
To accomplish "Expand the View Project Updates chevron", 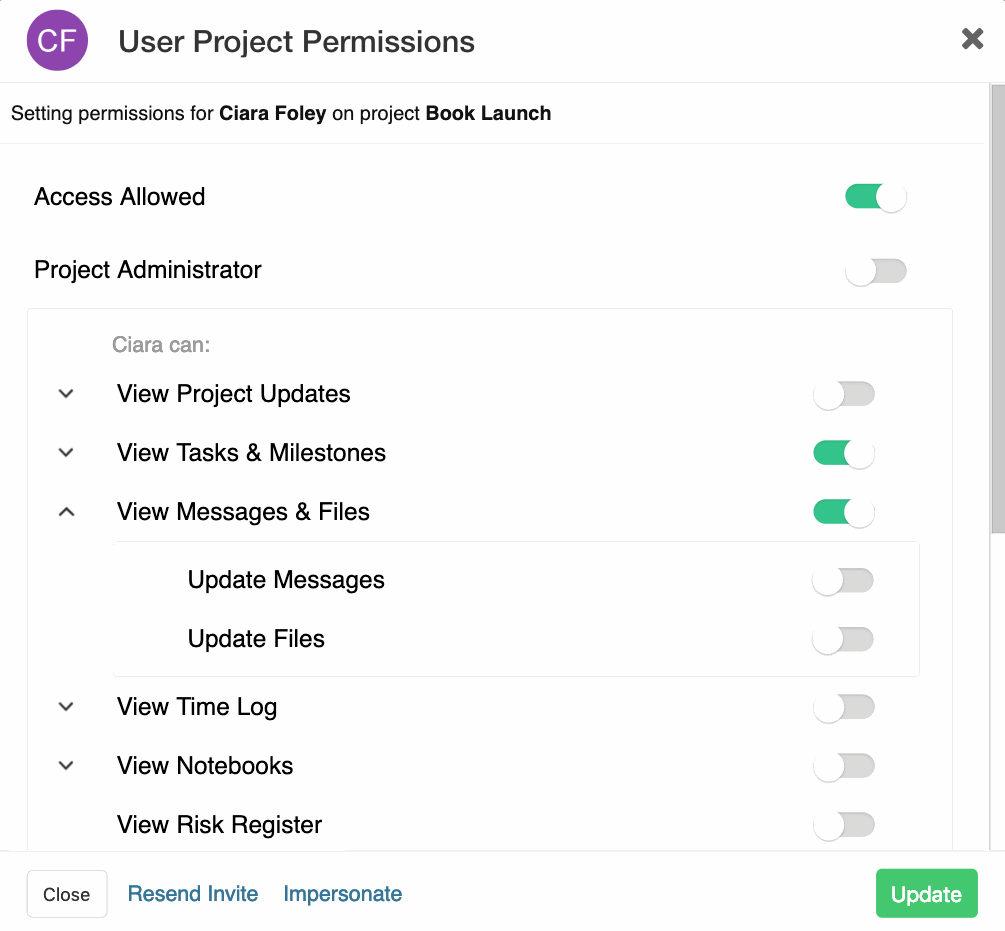I will (66, 393).
